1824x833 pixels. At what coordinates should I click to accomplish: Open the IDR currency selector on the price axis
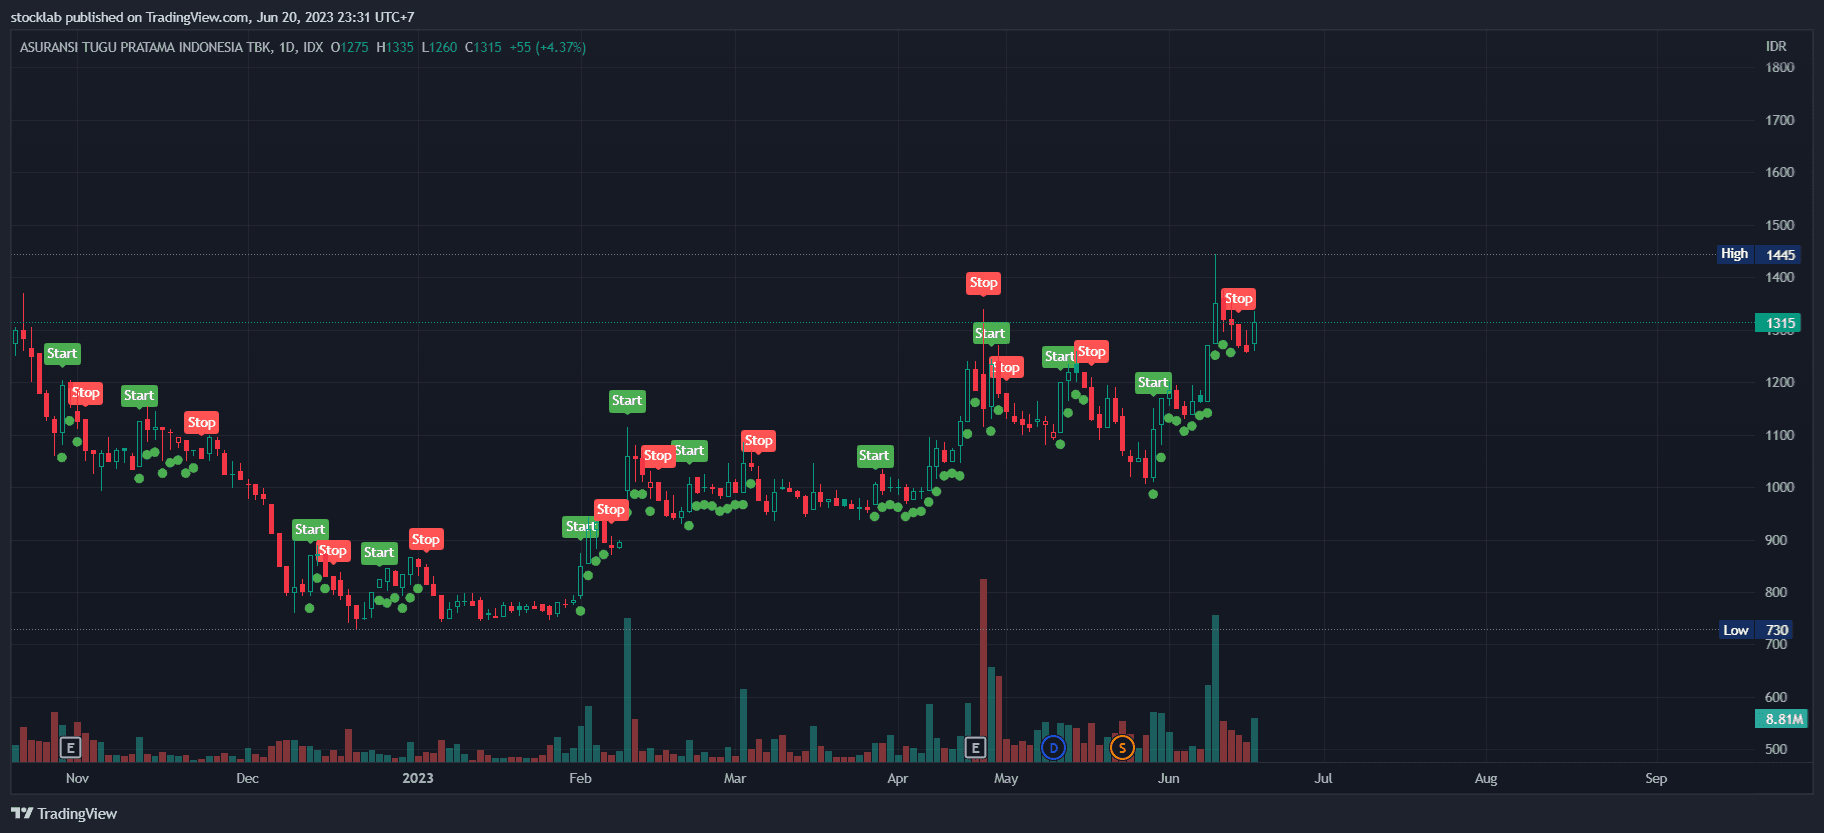point(1775,46)
